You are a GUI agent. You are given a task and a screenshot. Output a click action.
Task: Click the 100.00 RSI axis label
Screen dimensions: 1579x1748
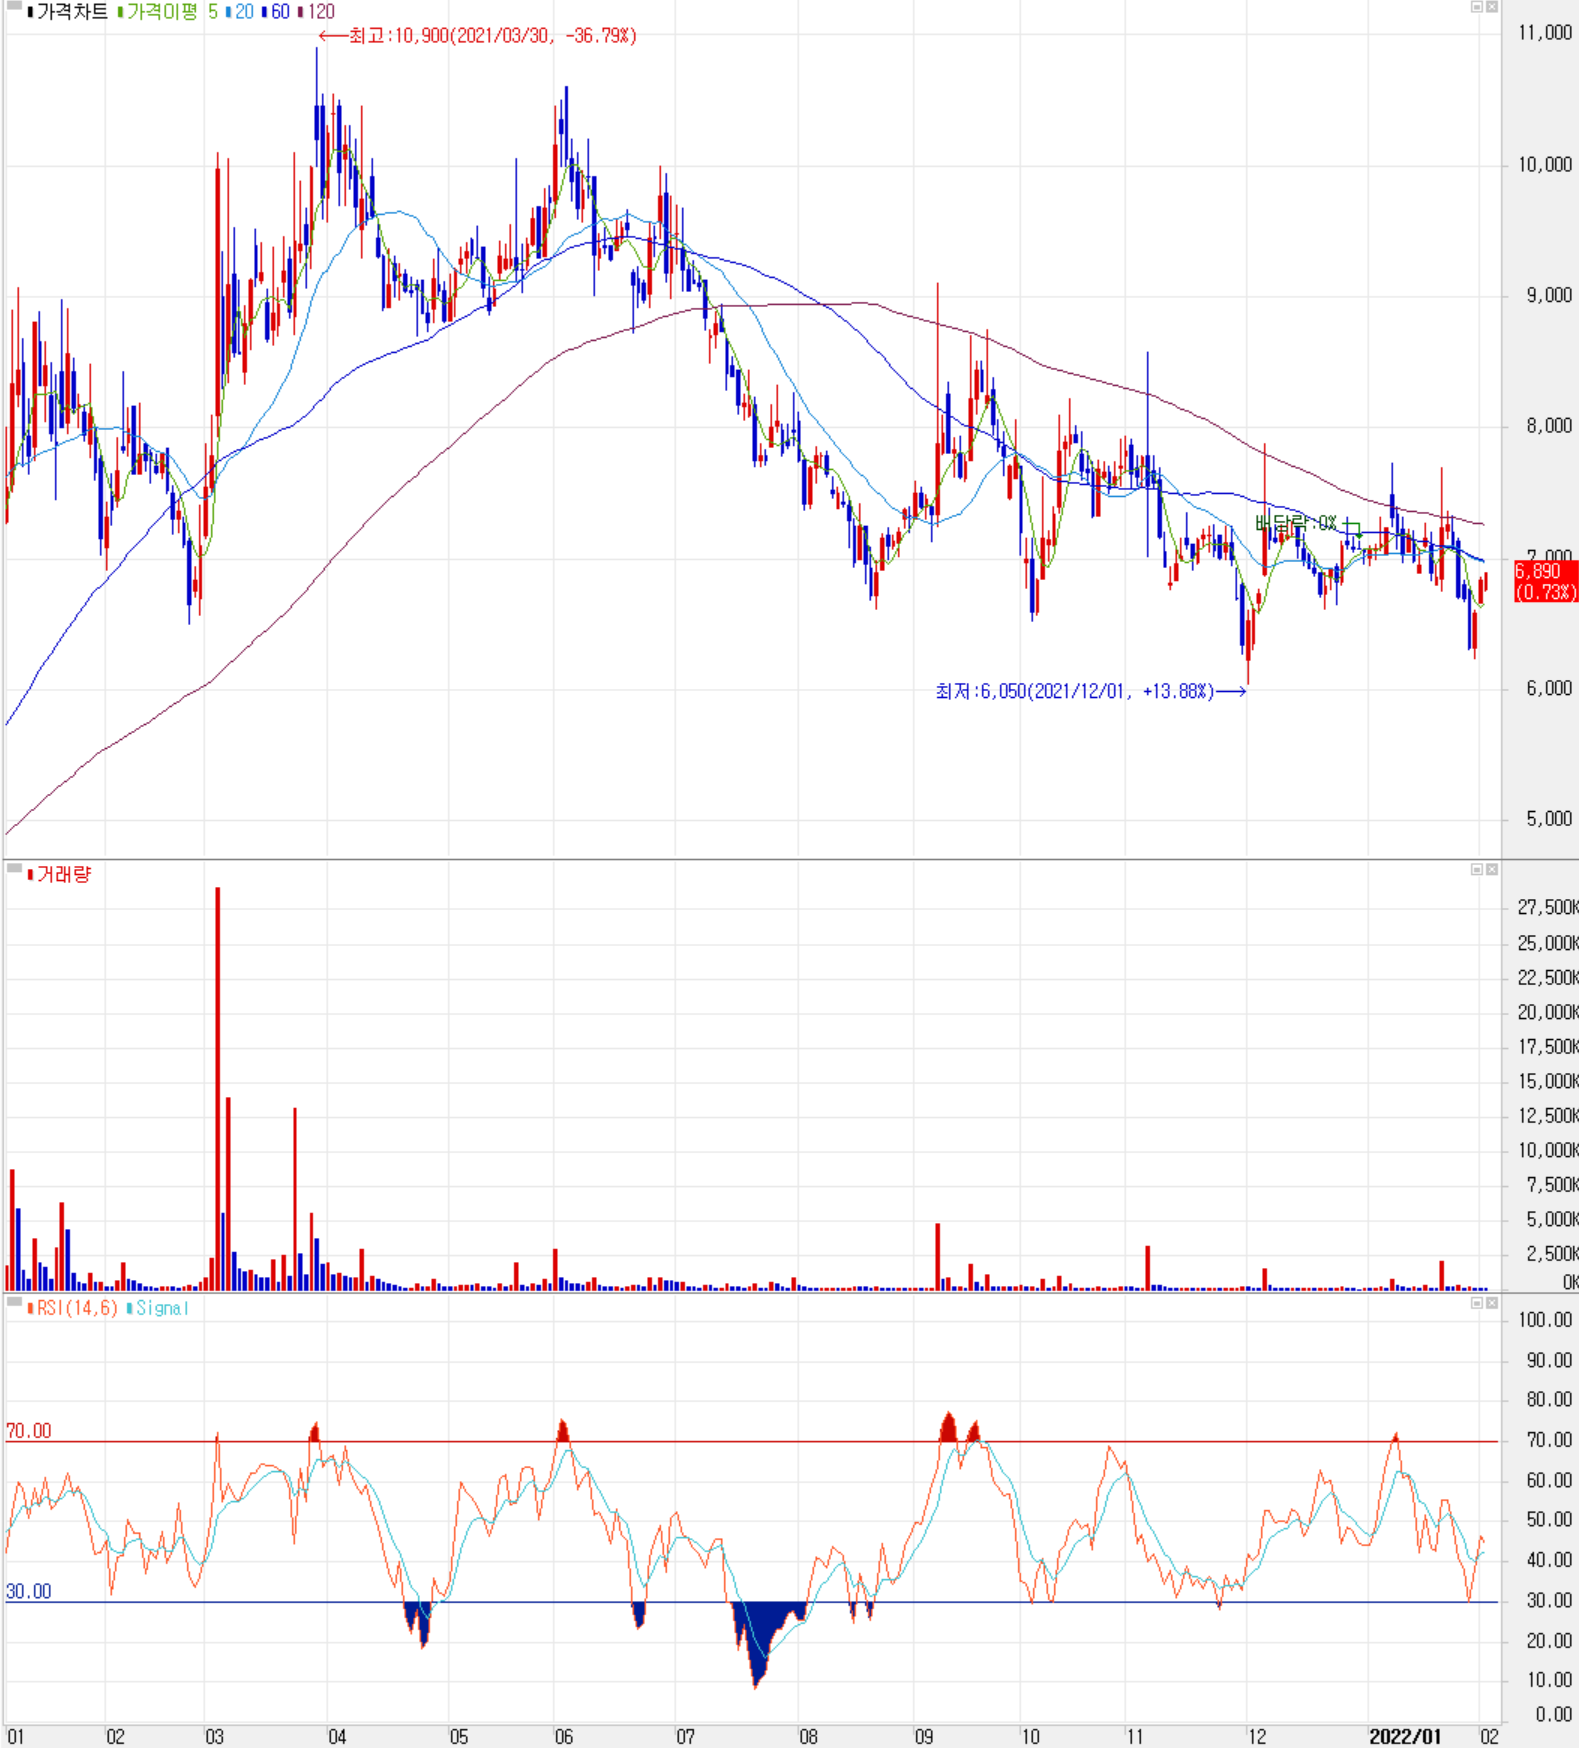(1545, 1320)
